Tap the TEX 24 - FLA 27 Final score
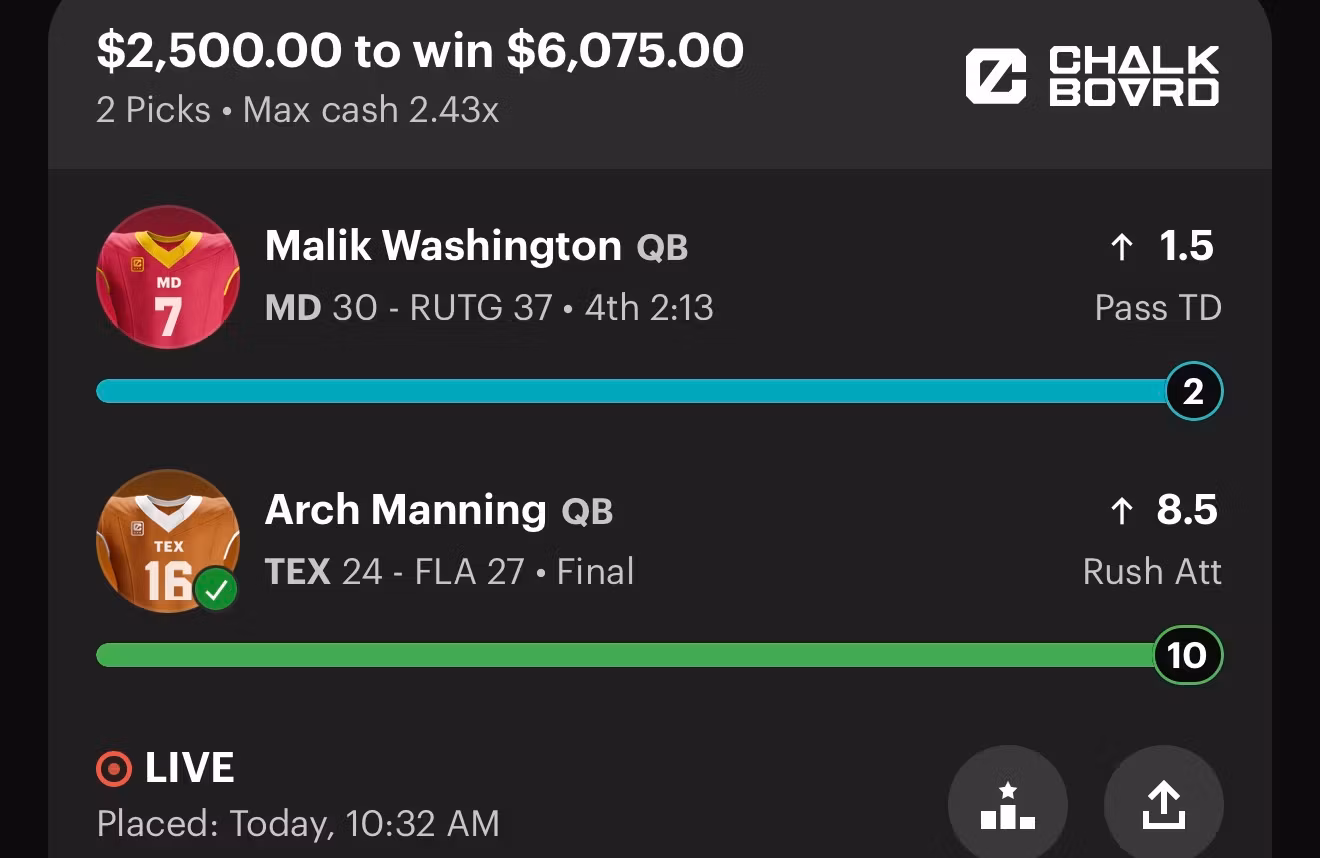This screenshot has width=1320, height=858. (449, 571)
